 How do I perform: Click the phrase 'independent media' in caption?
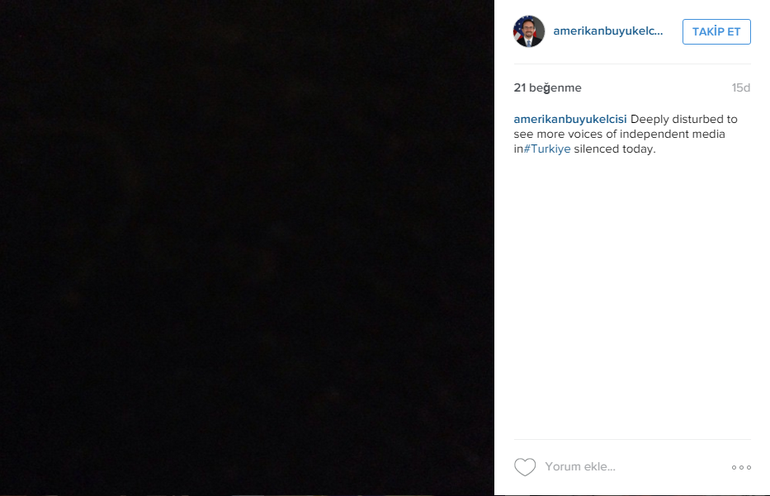coord(672,134)
